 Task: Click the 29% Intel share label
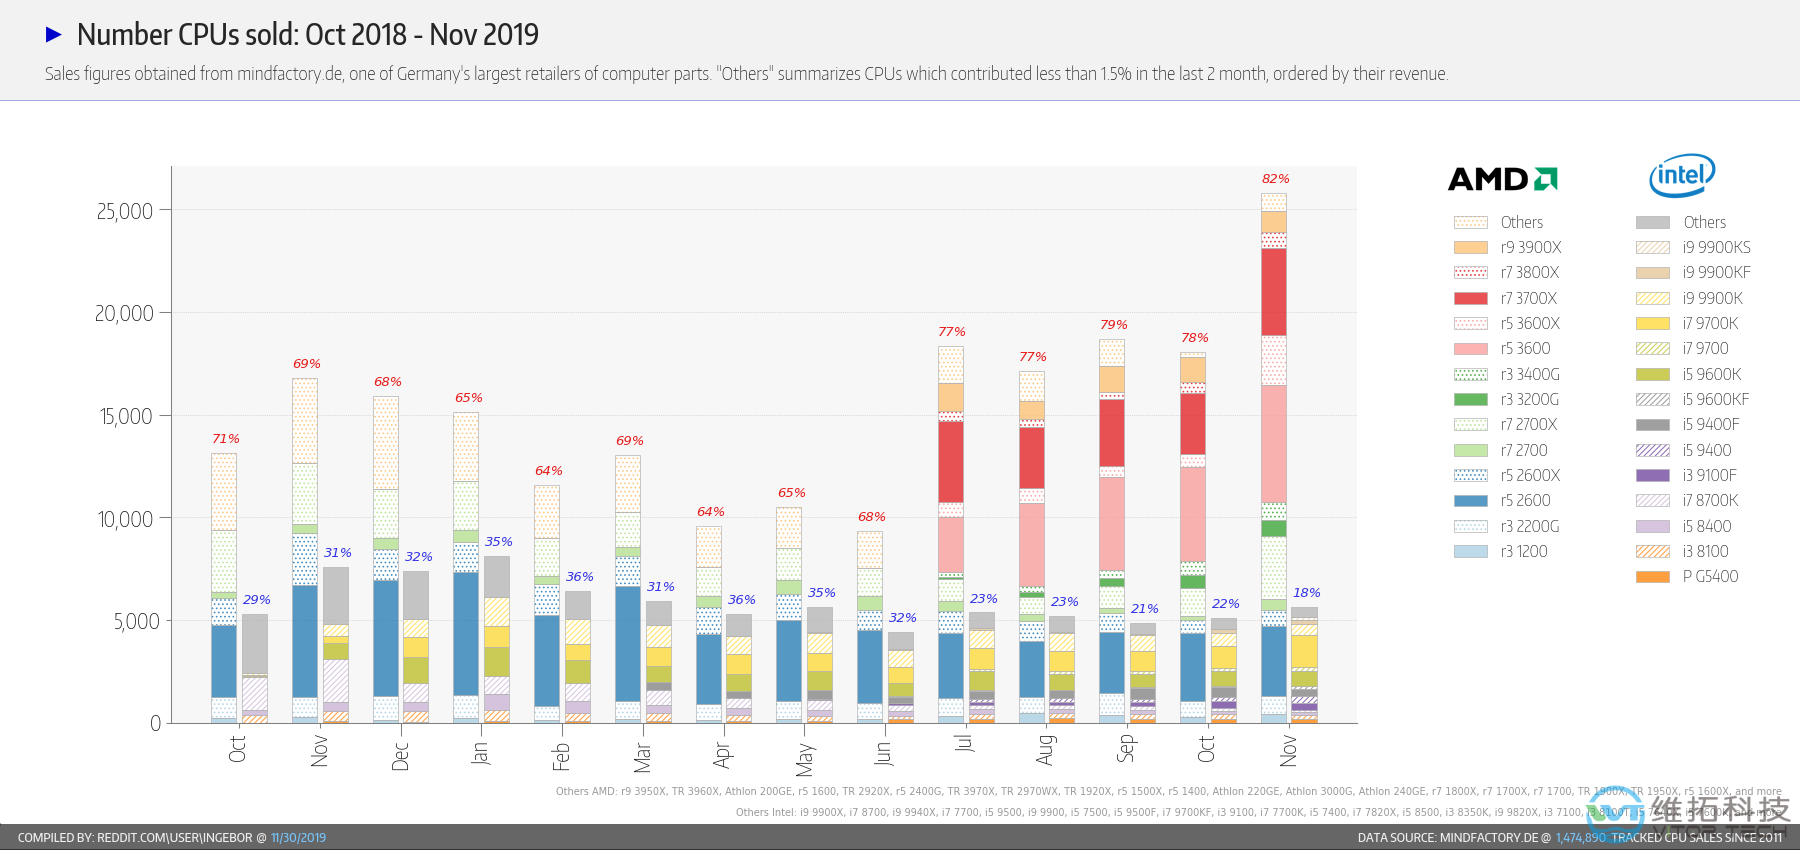[x=257, y=600]
